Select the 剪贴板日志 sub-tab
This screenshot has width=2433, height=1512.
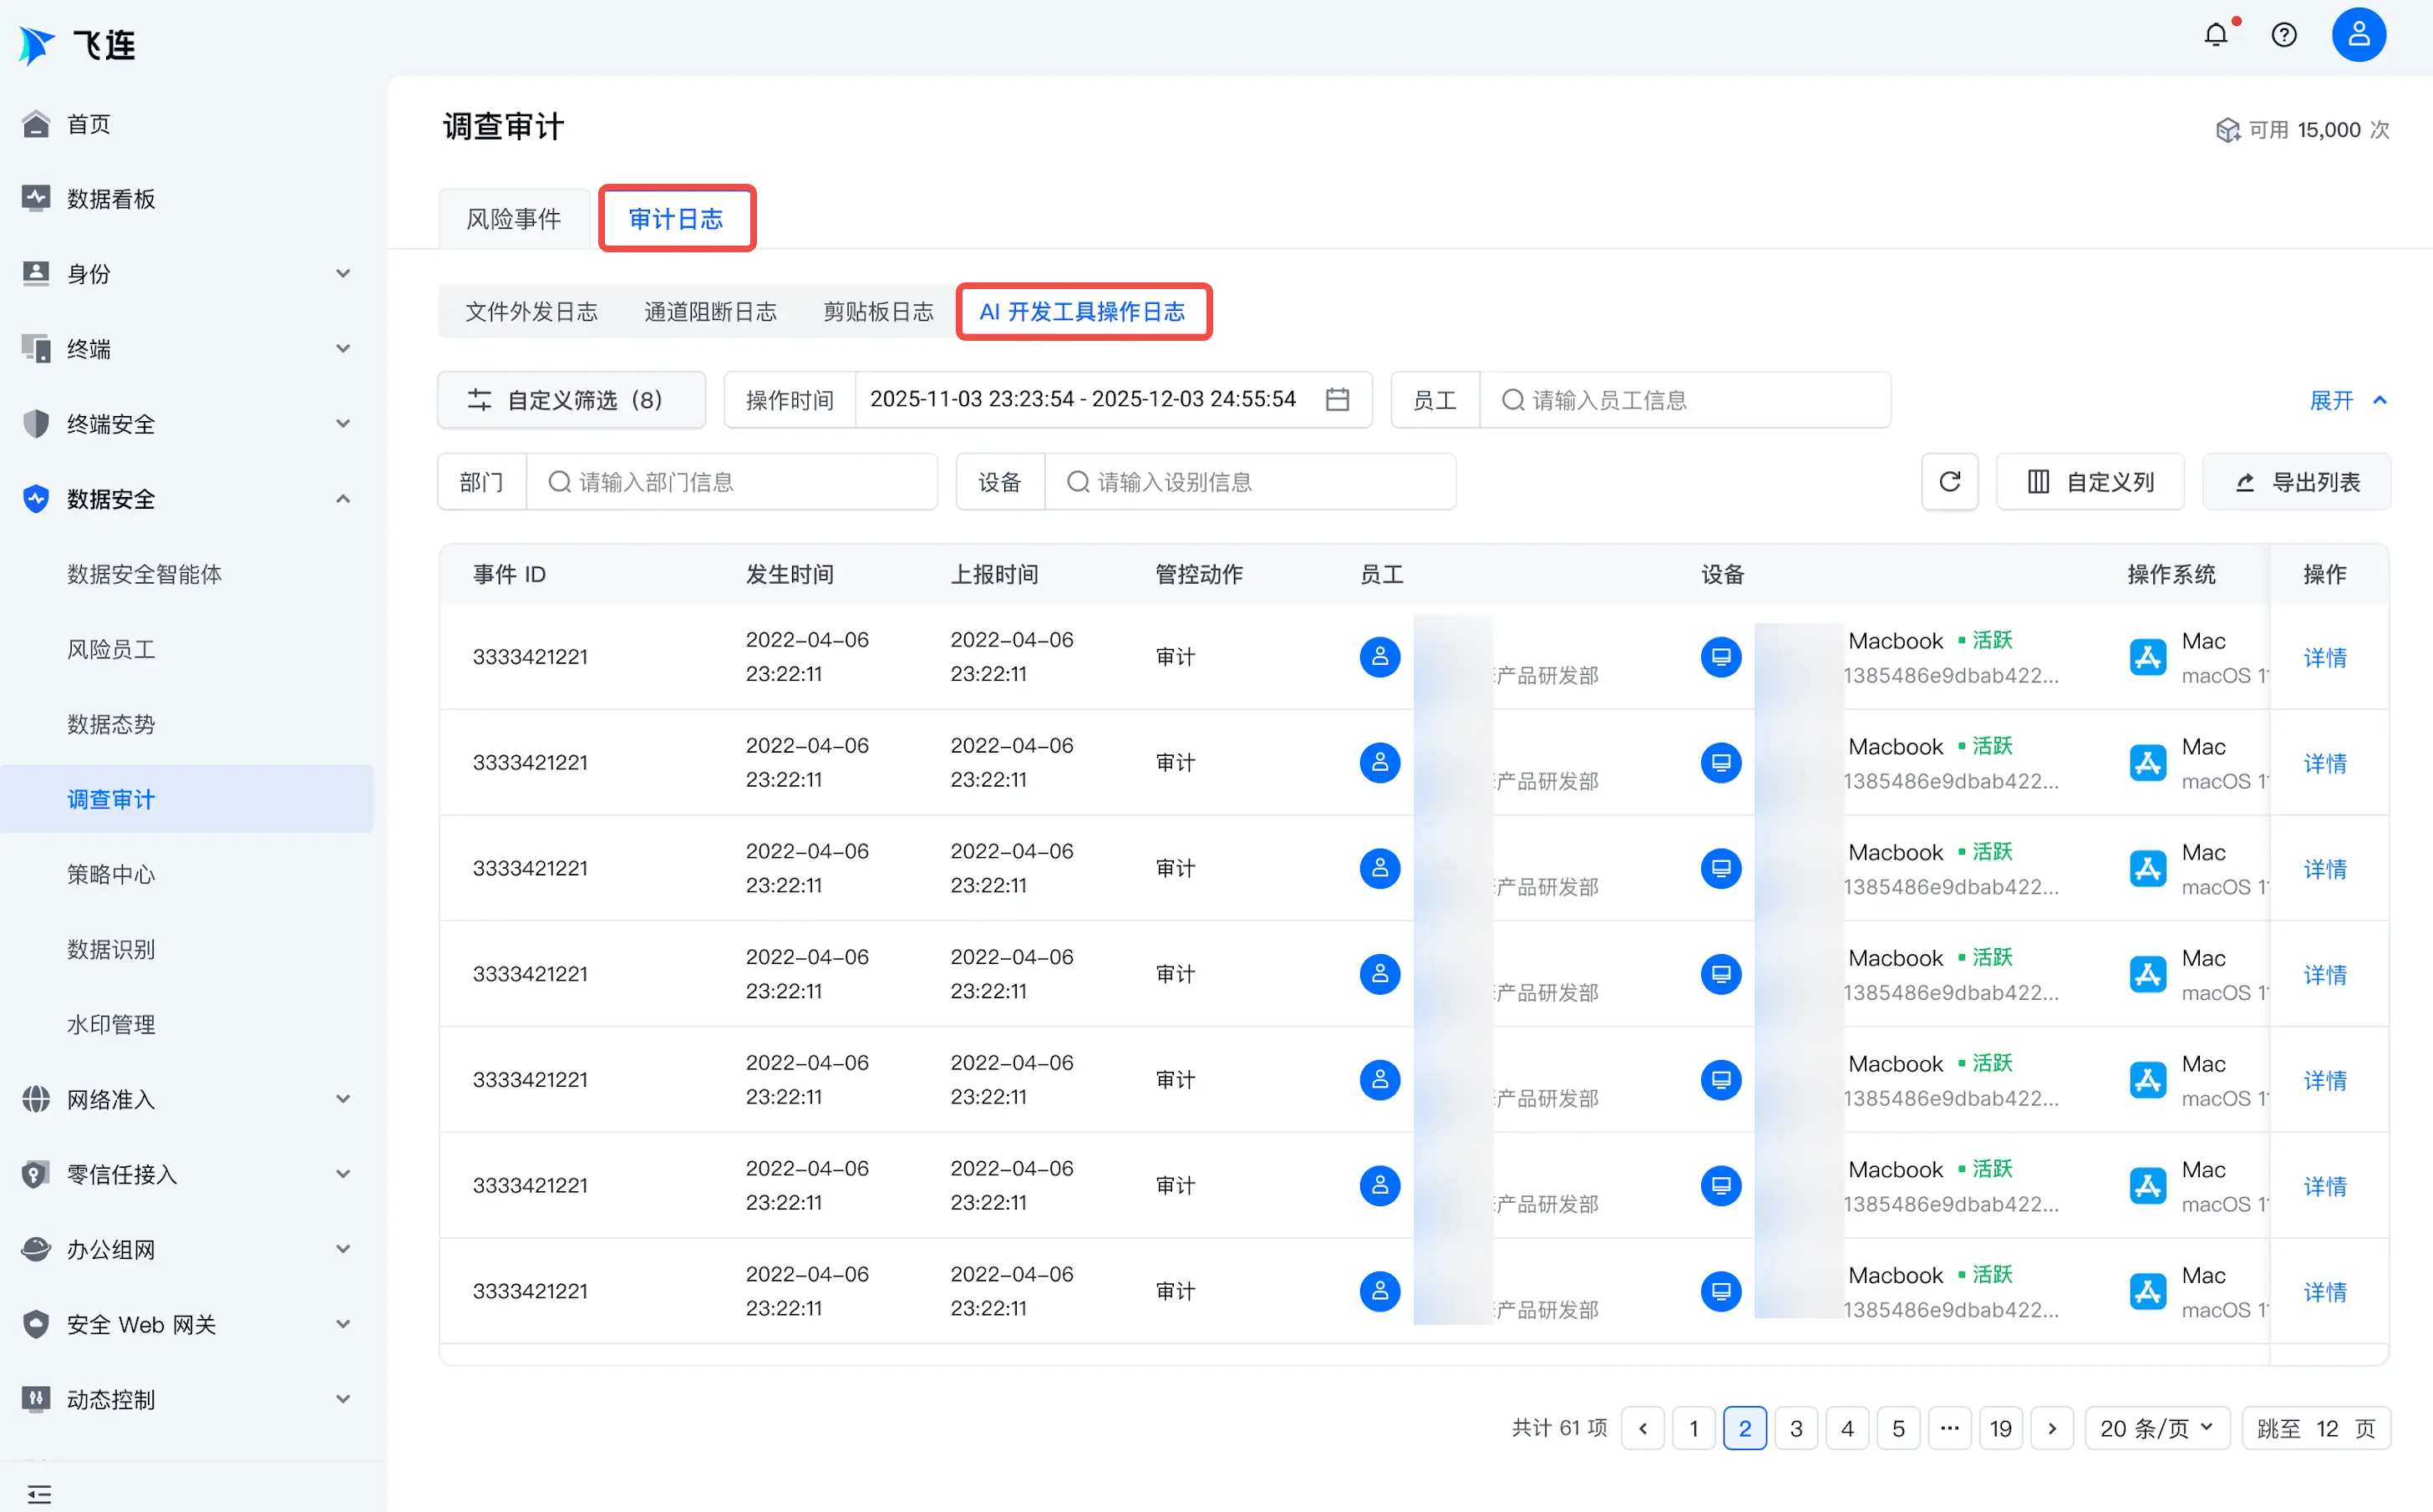(x=878, y=312)
